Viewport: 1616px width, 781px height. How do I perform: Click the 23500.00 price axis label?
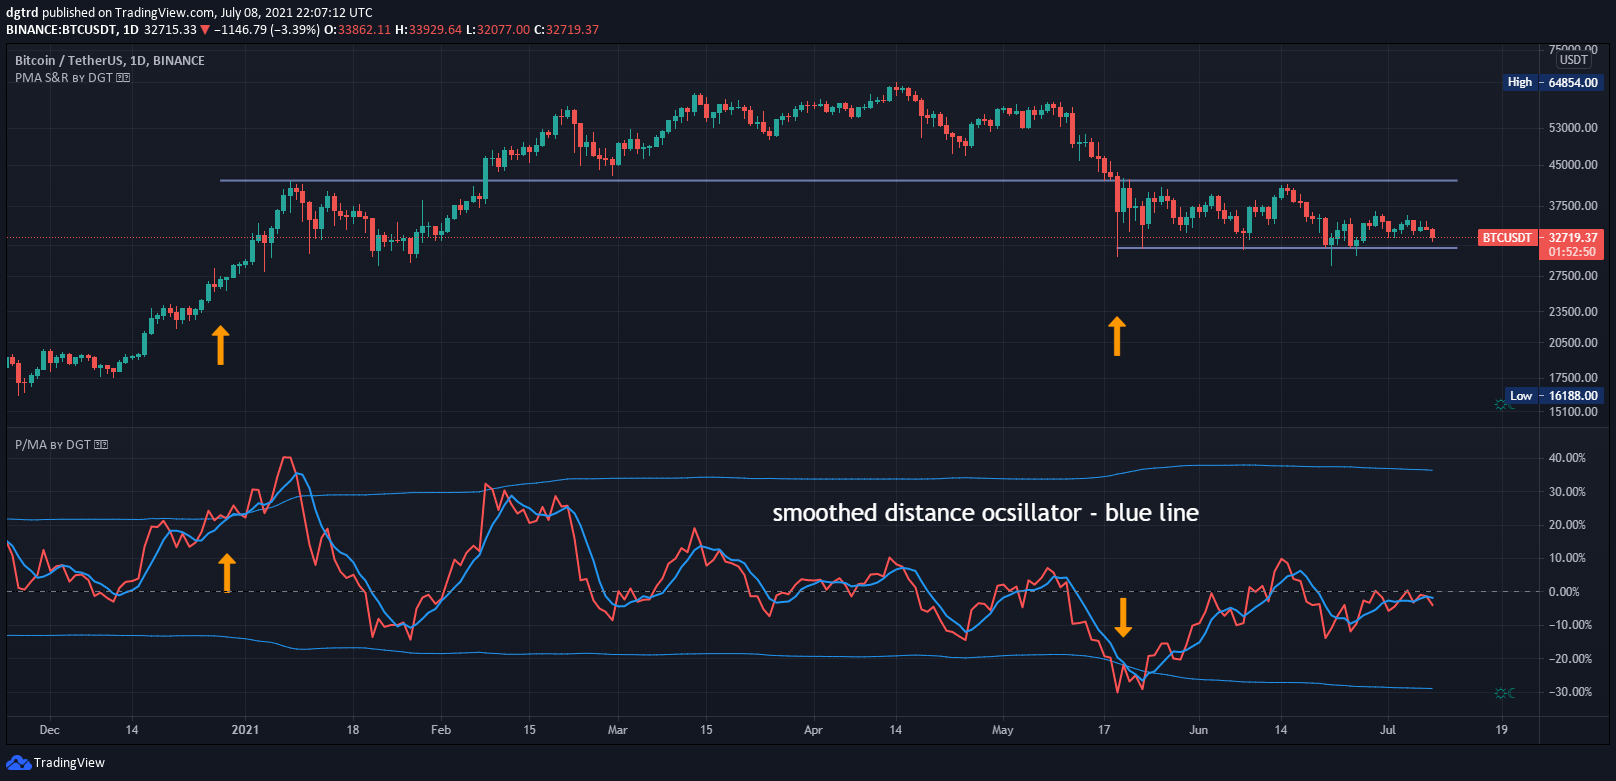tap(1573, 312)
